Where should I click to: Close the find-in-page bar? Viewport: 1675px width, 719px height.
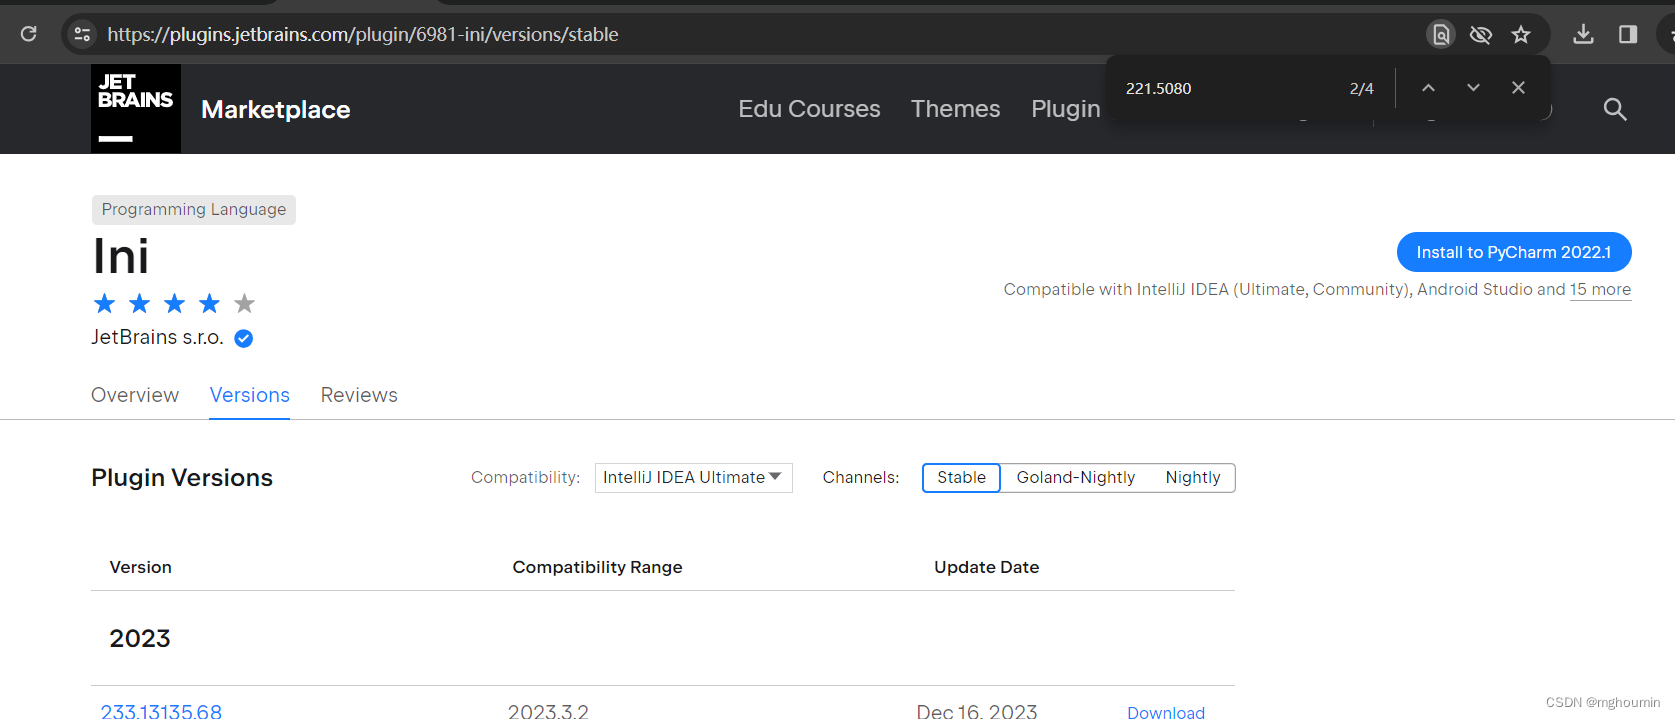coord(1518,88)
